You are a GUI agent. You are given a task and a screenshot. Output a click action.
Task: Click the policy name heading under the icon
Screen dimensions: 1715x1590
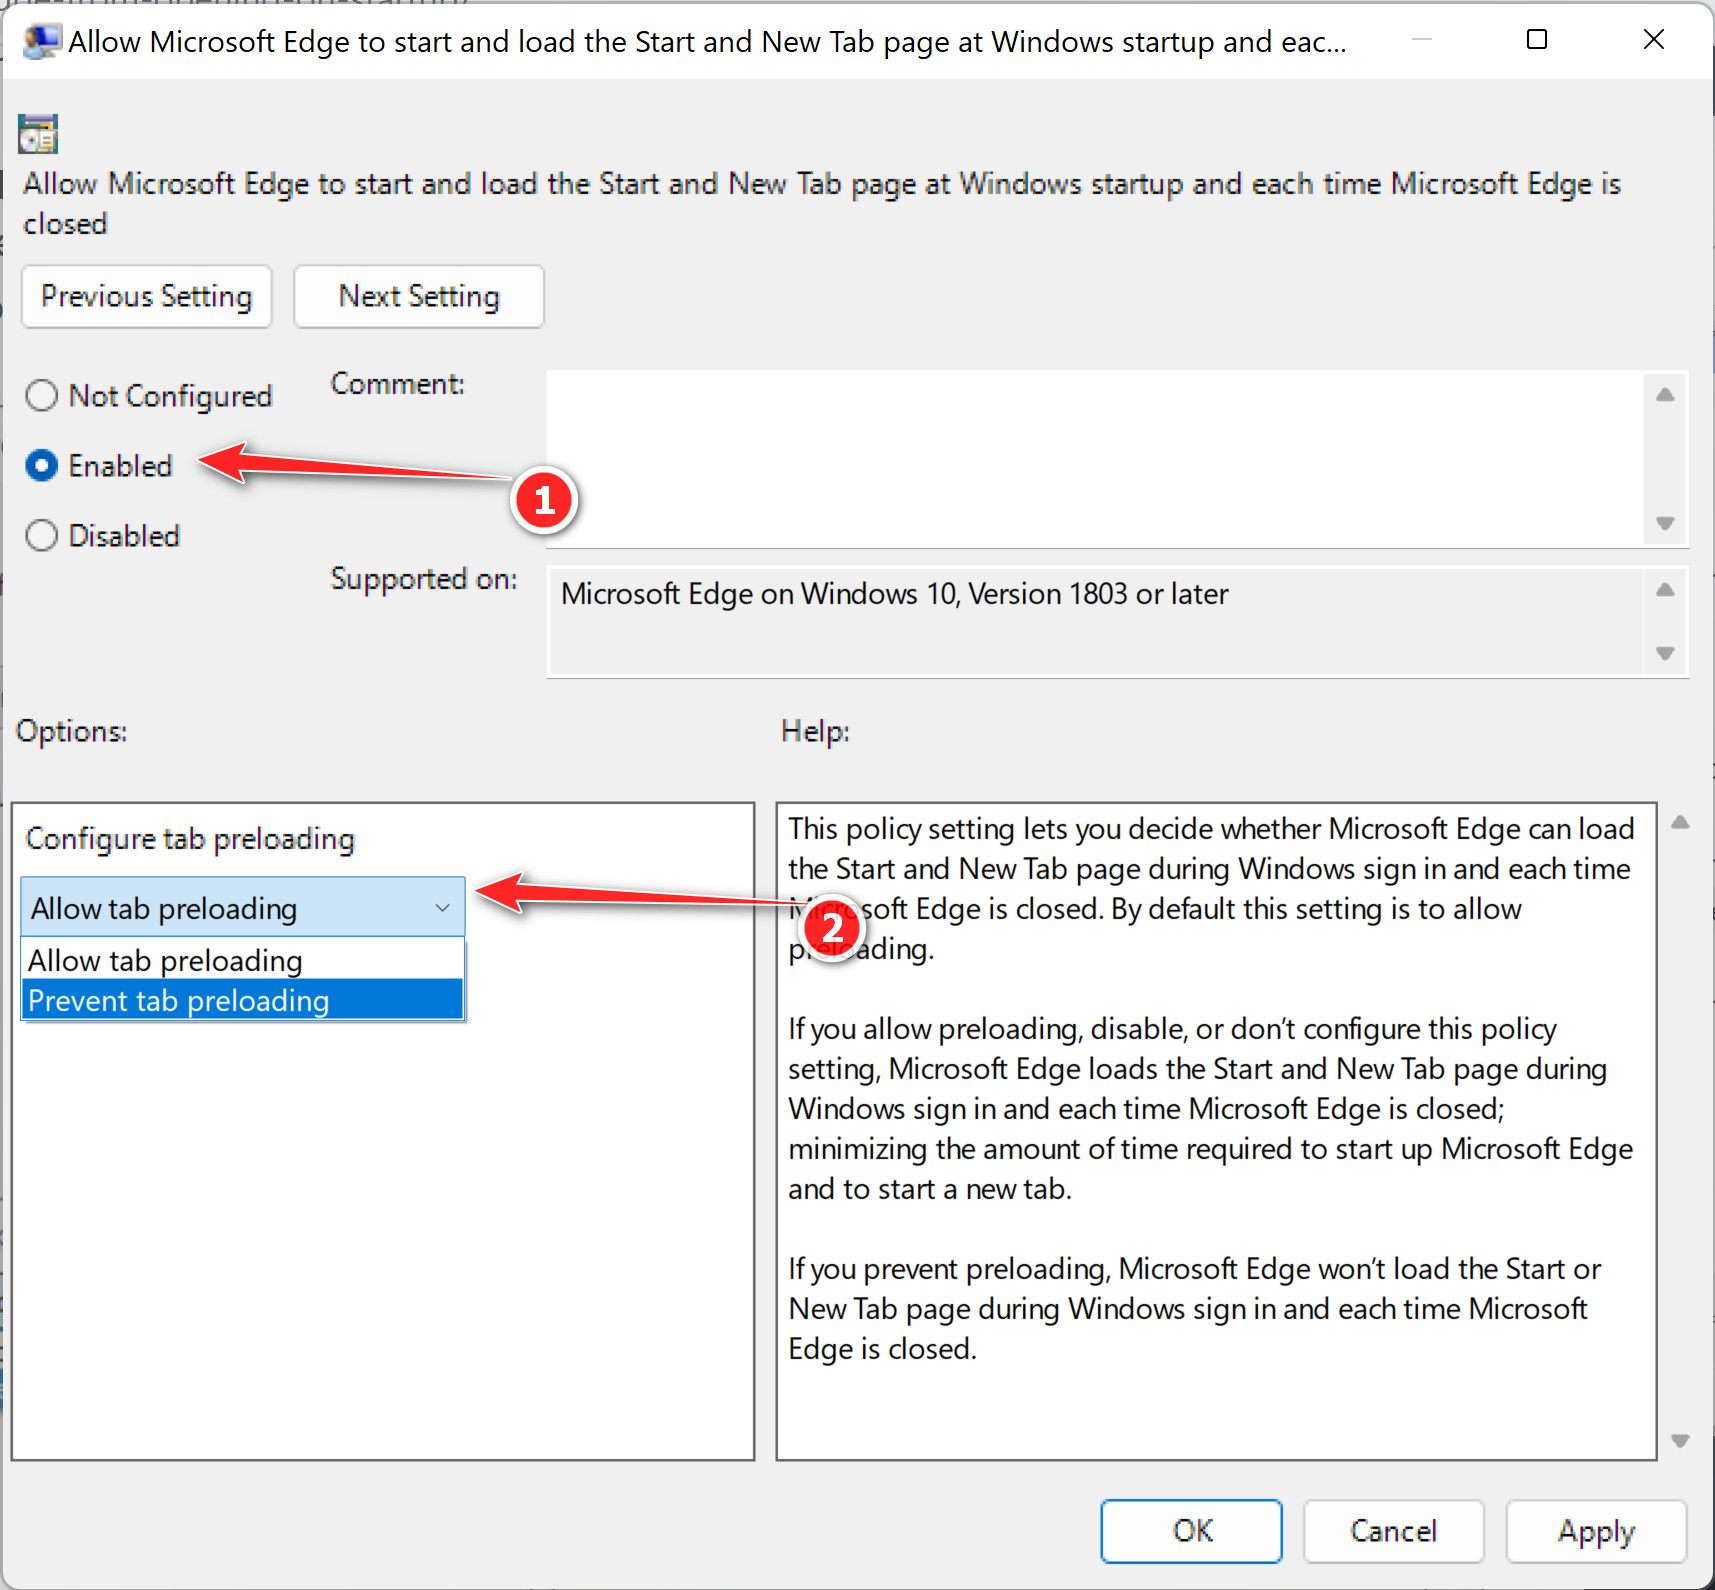(822, 203)
